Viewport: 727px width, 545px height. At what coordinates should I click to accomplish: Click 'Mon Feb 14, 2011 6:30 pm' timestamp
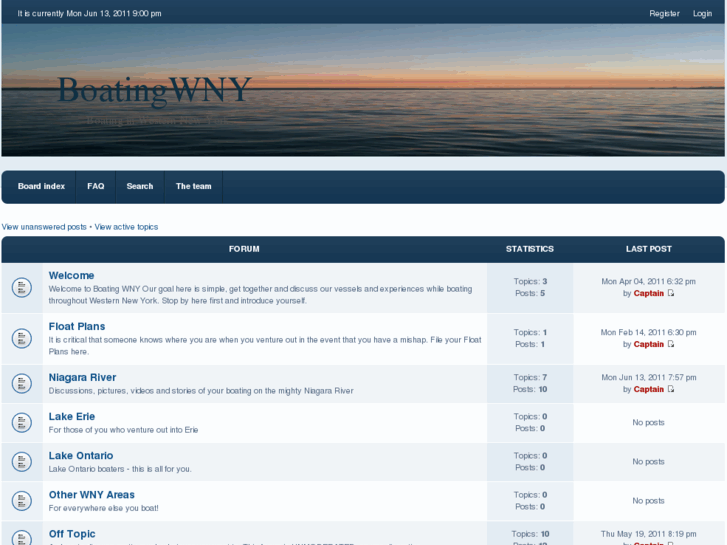point(649,333)
